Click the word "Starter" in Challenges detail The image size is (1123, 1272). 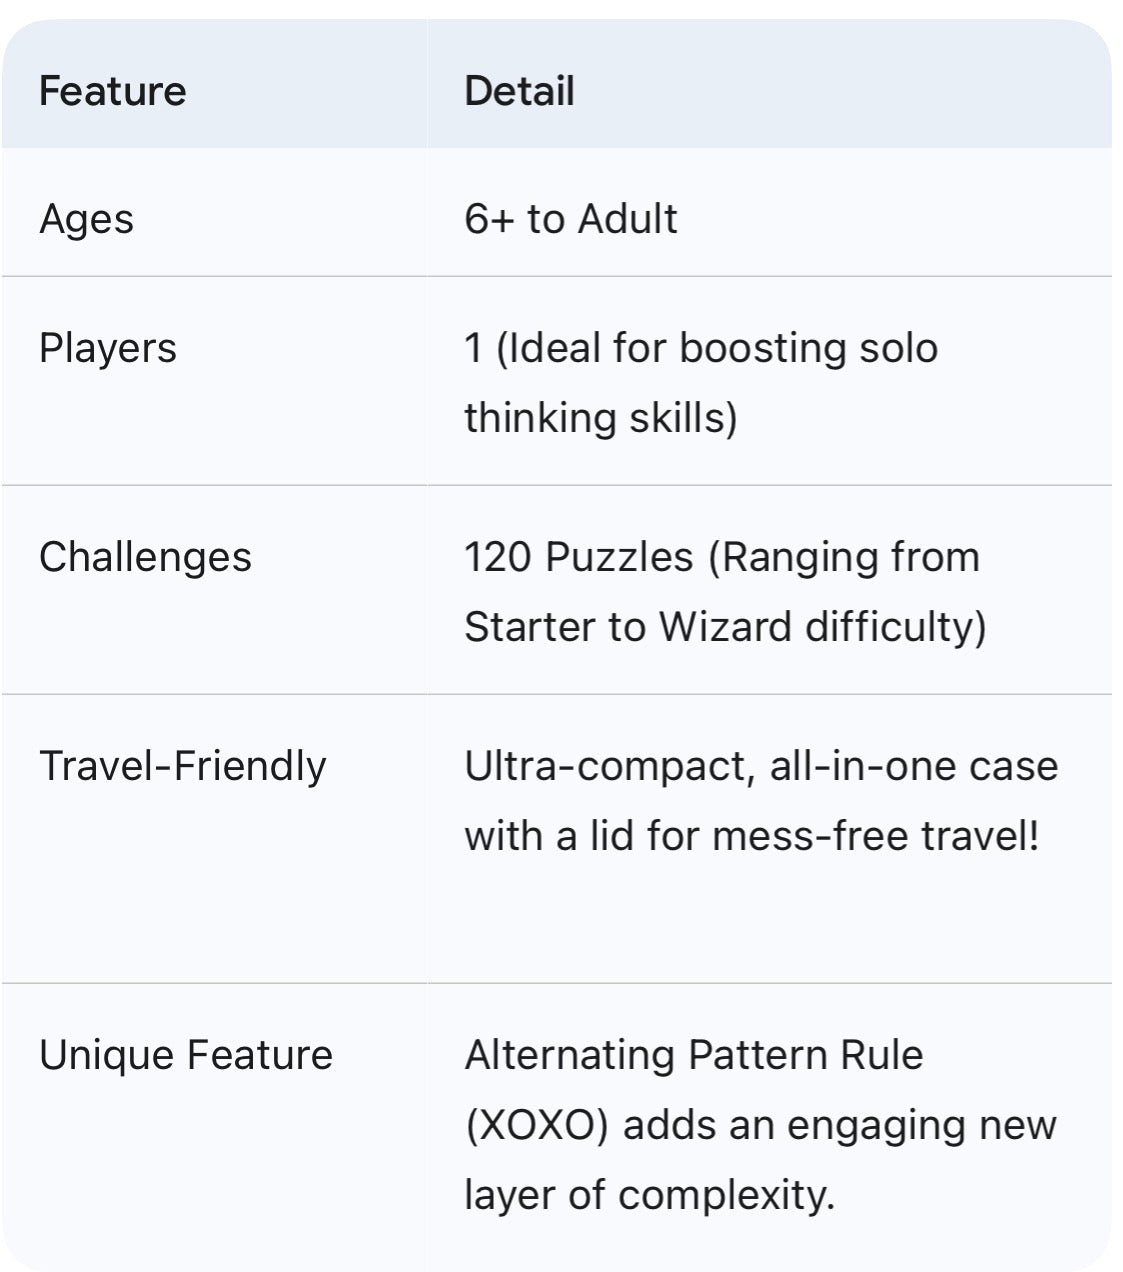(x=529, y=627)
